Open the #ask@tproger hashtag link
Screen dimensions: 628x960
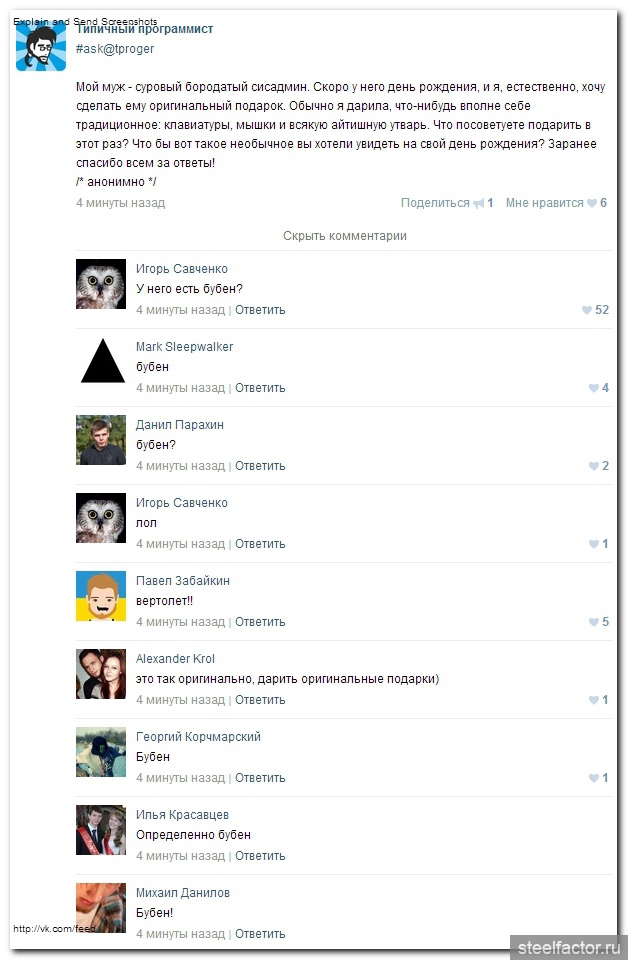[115, 49]
